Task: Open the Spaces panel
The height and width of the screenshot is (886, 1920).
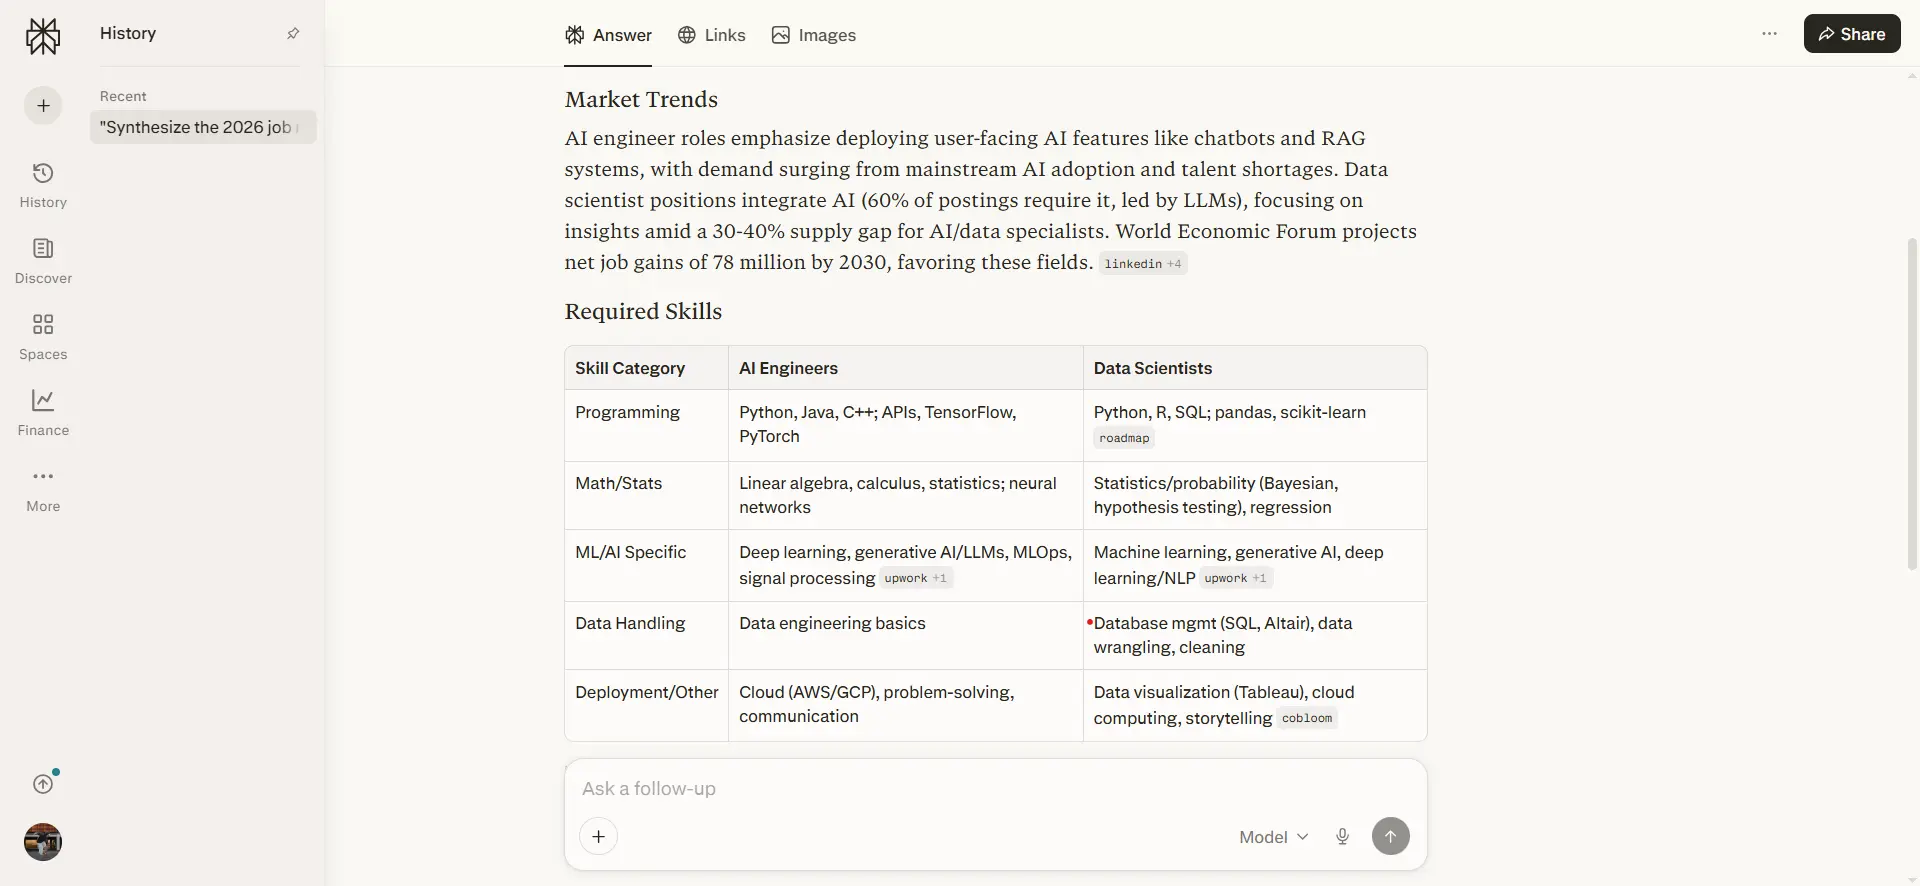Action: coord(42,335)
